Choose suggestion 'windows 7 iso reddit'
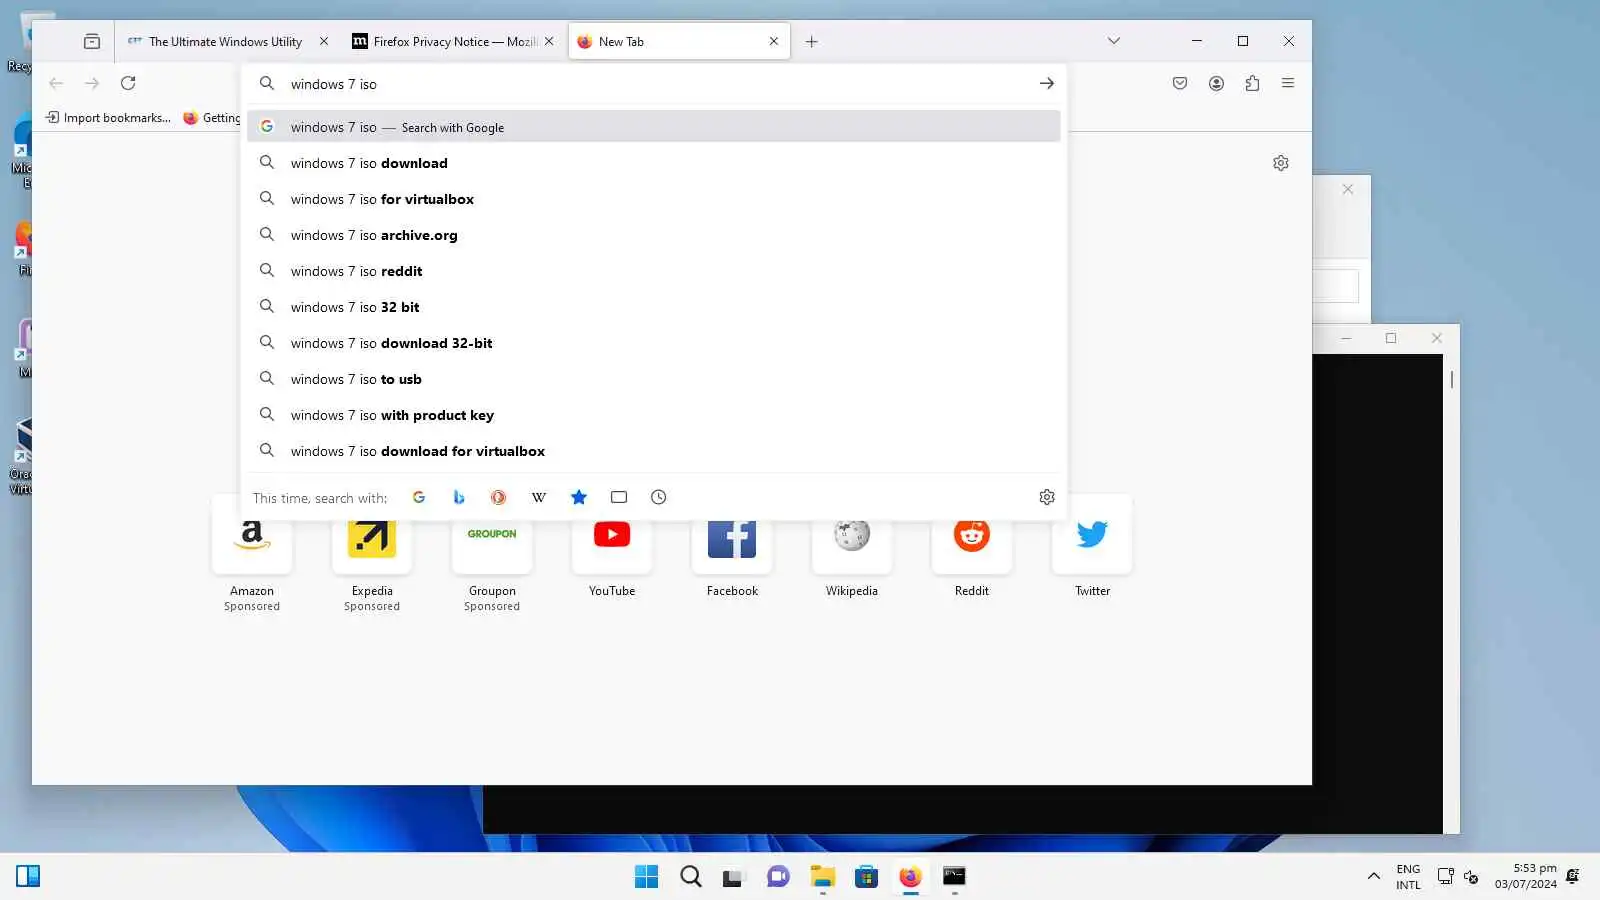The height and width of the screenshot is (900, 1600). tap(654, 271)
